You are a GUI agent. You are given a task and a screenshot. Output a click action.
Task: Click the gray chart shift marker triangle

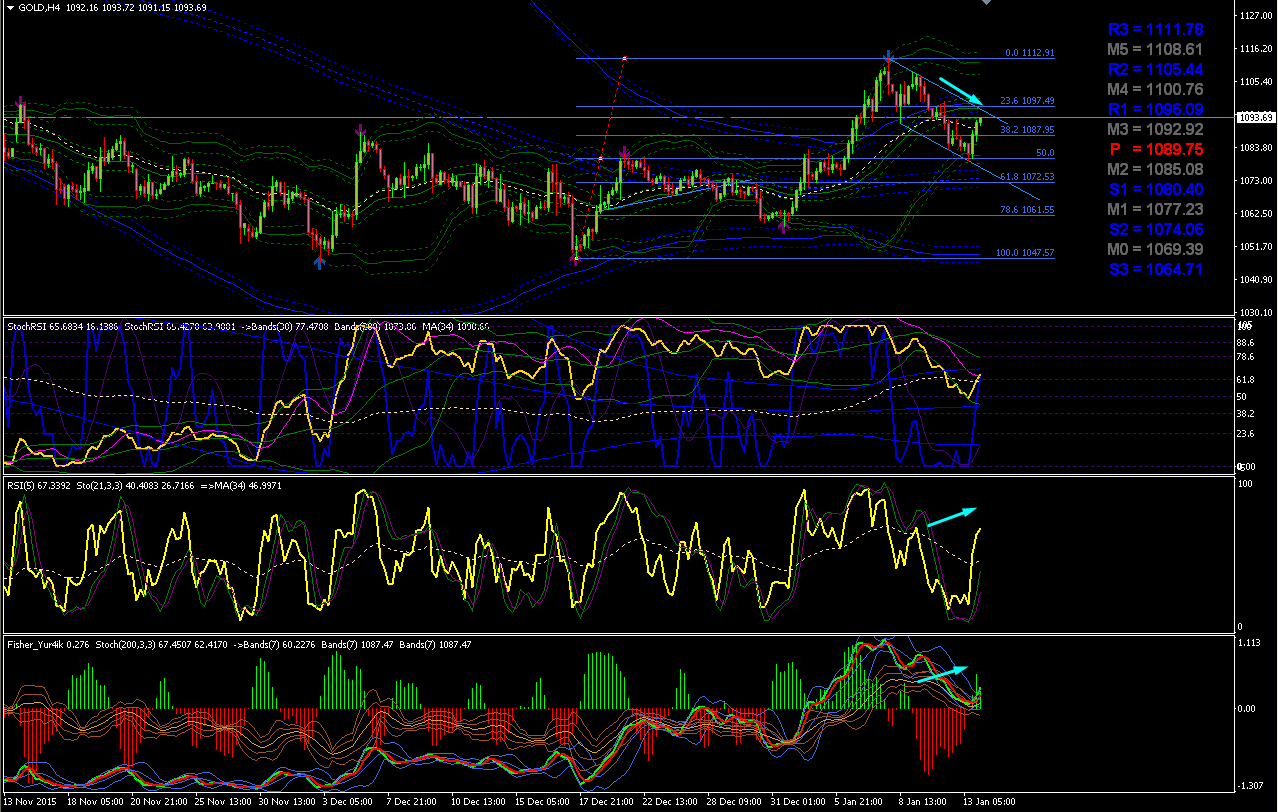pos(987,4)
